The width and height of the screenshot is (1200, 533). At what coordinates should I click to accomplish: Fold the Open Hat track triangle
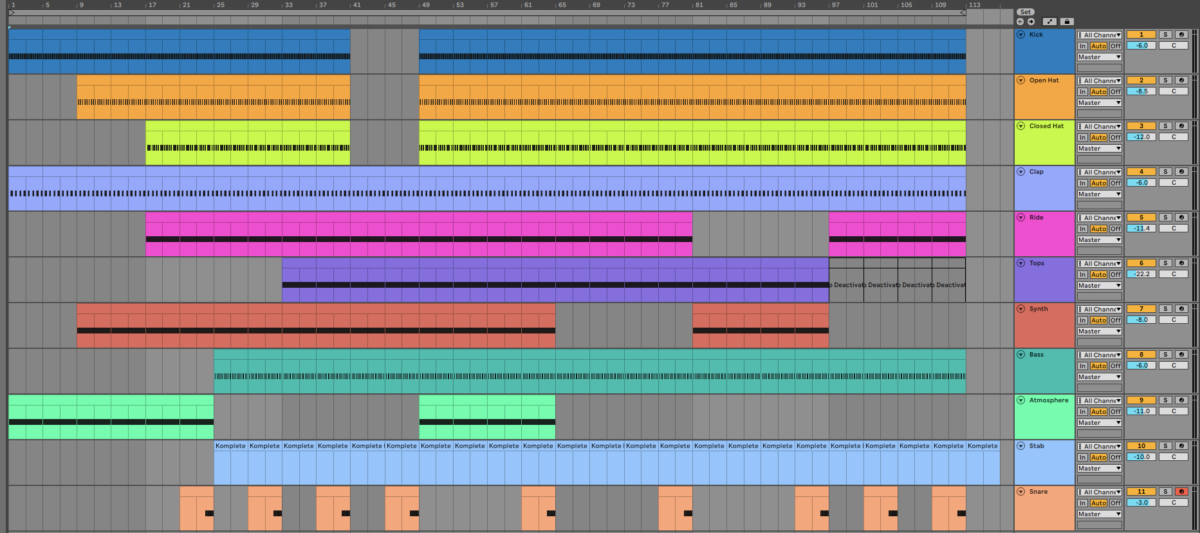(x=1021, y=80)
